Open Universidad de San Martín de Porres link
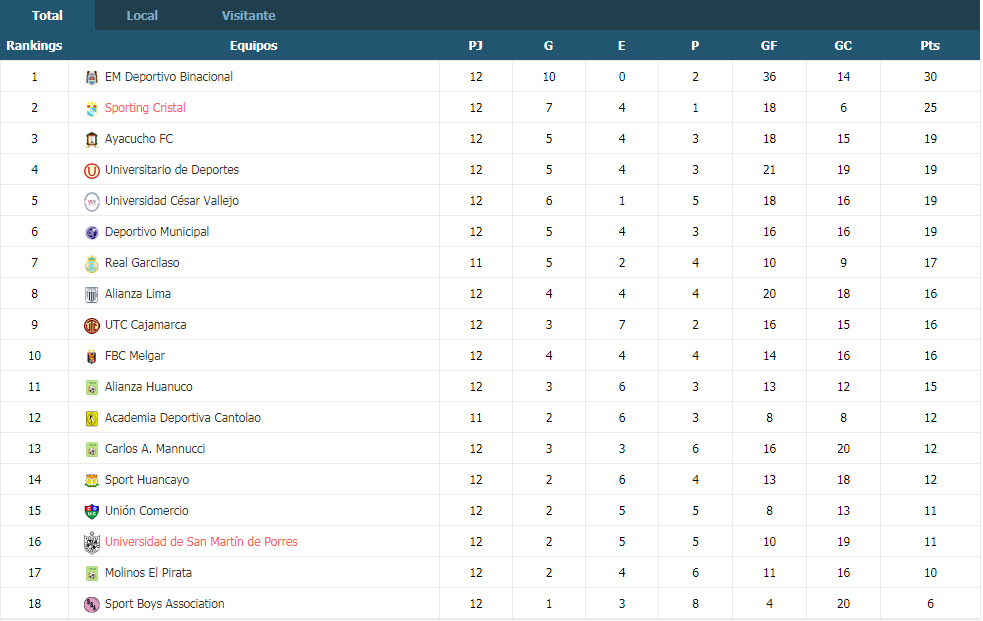Screen dimensions: 983x621 201,542
